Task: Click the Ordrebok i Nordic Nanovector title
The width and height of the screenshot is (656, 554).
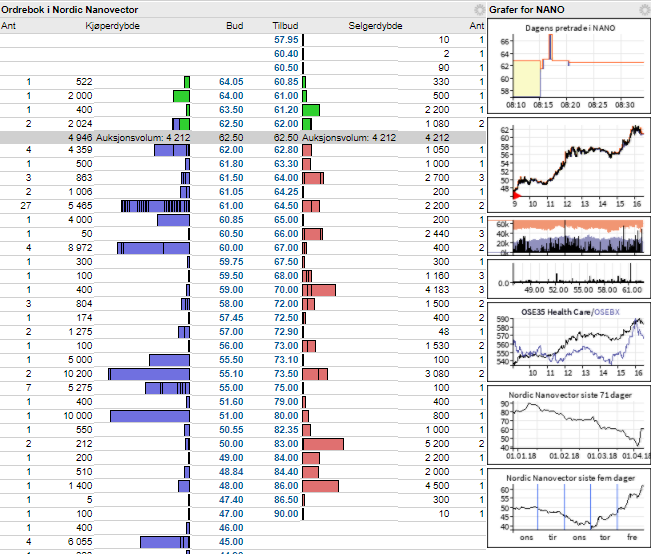Action: (69, 10)
